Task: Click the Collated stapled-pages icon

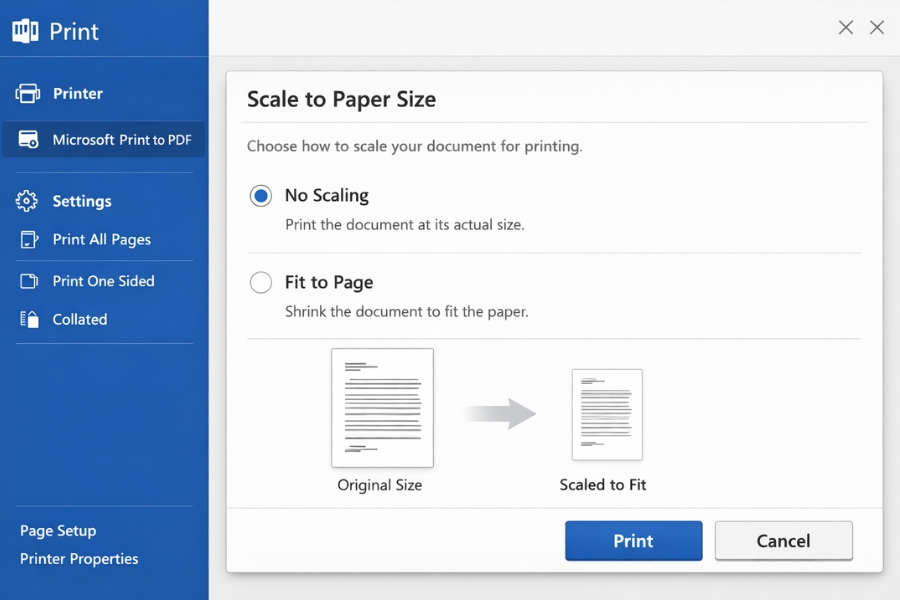Action: coord(28,319)
